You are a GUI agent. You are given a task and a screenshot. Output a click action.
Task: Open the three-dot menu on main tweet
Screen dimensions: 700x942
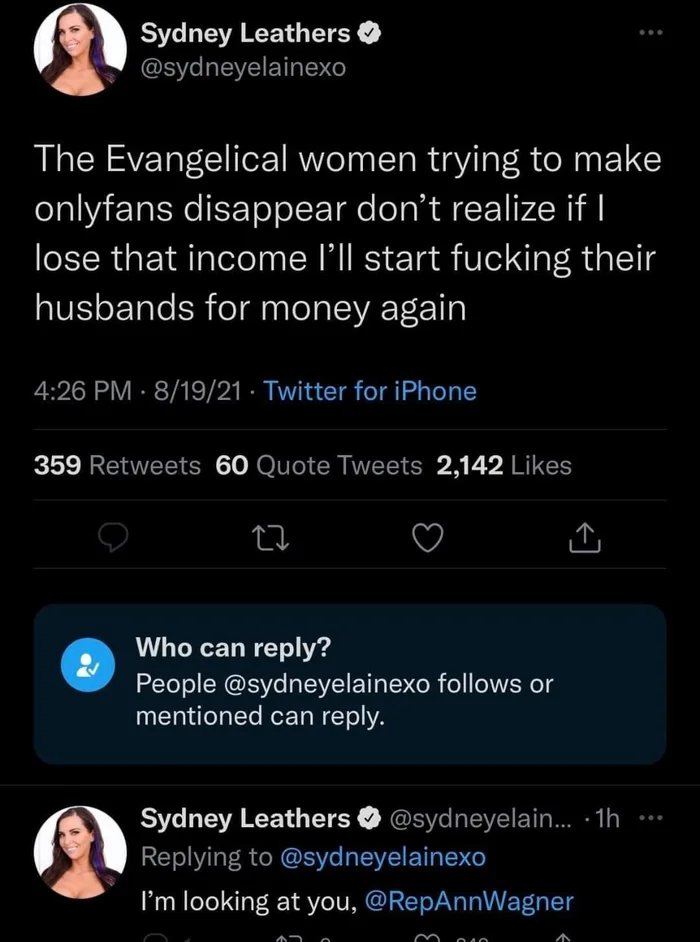pos(653,32)
